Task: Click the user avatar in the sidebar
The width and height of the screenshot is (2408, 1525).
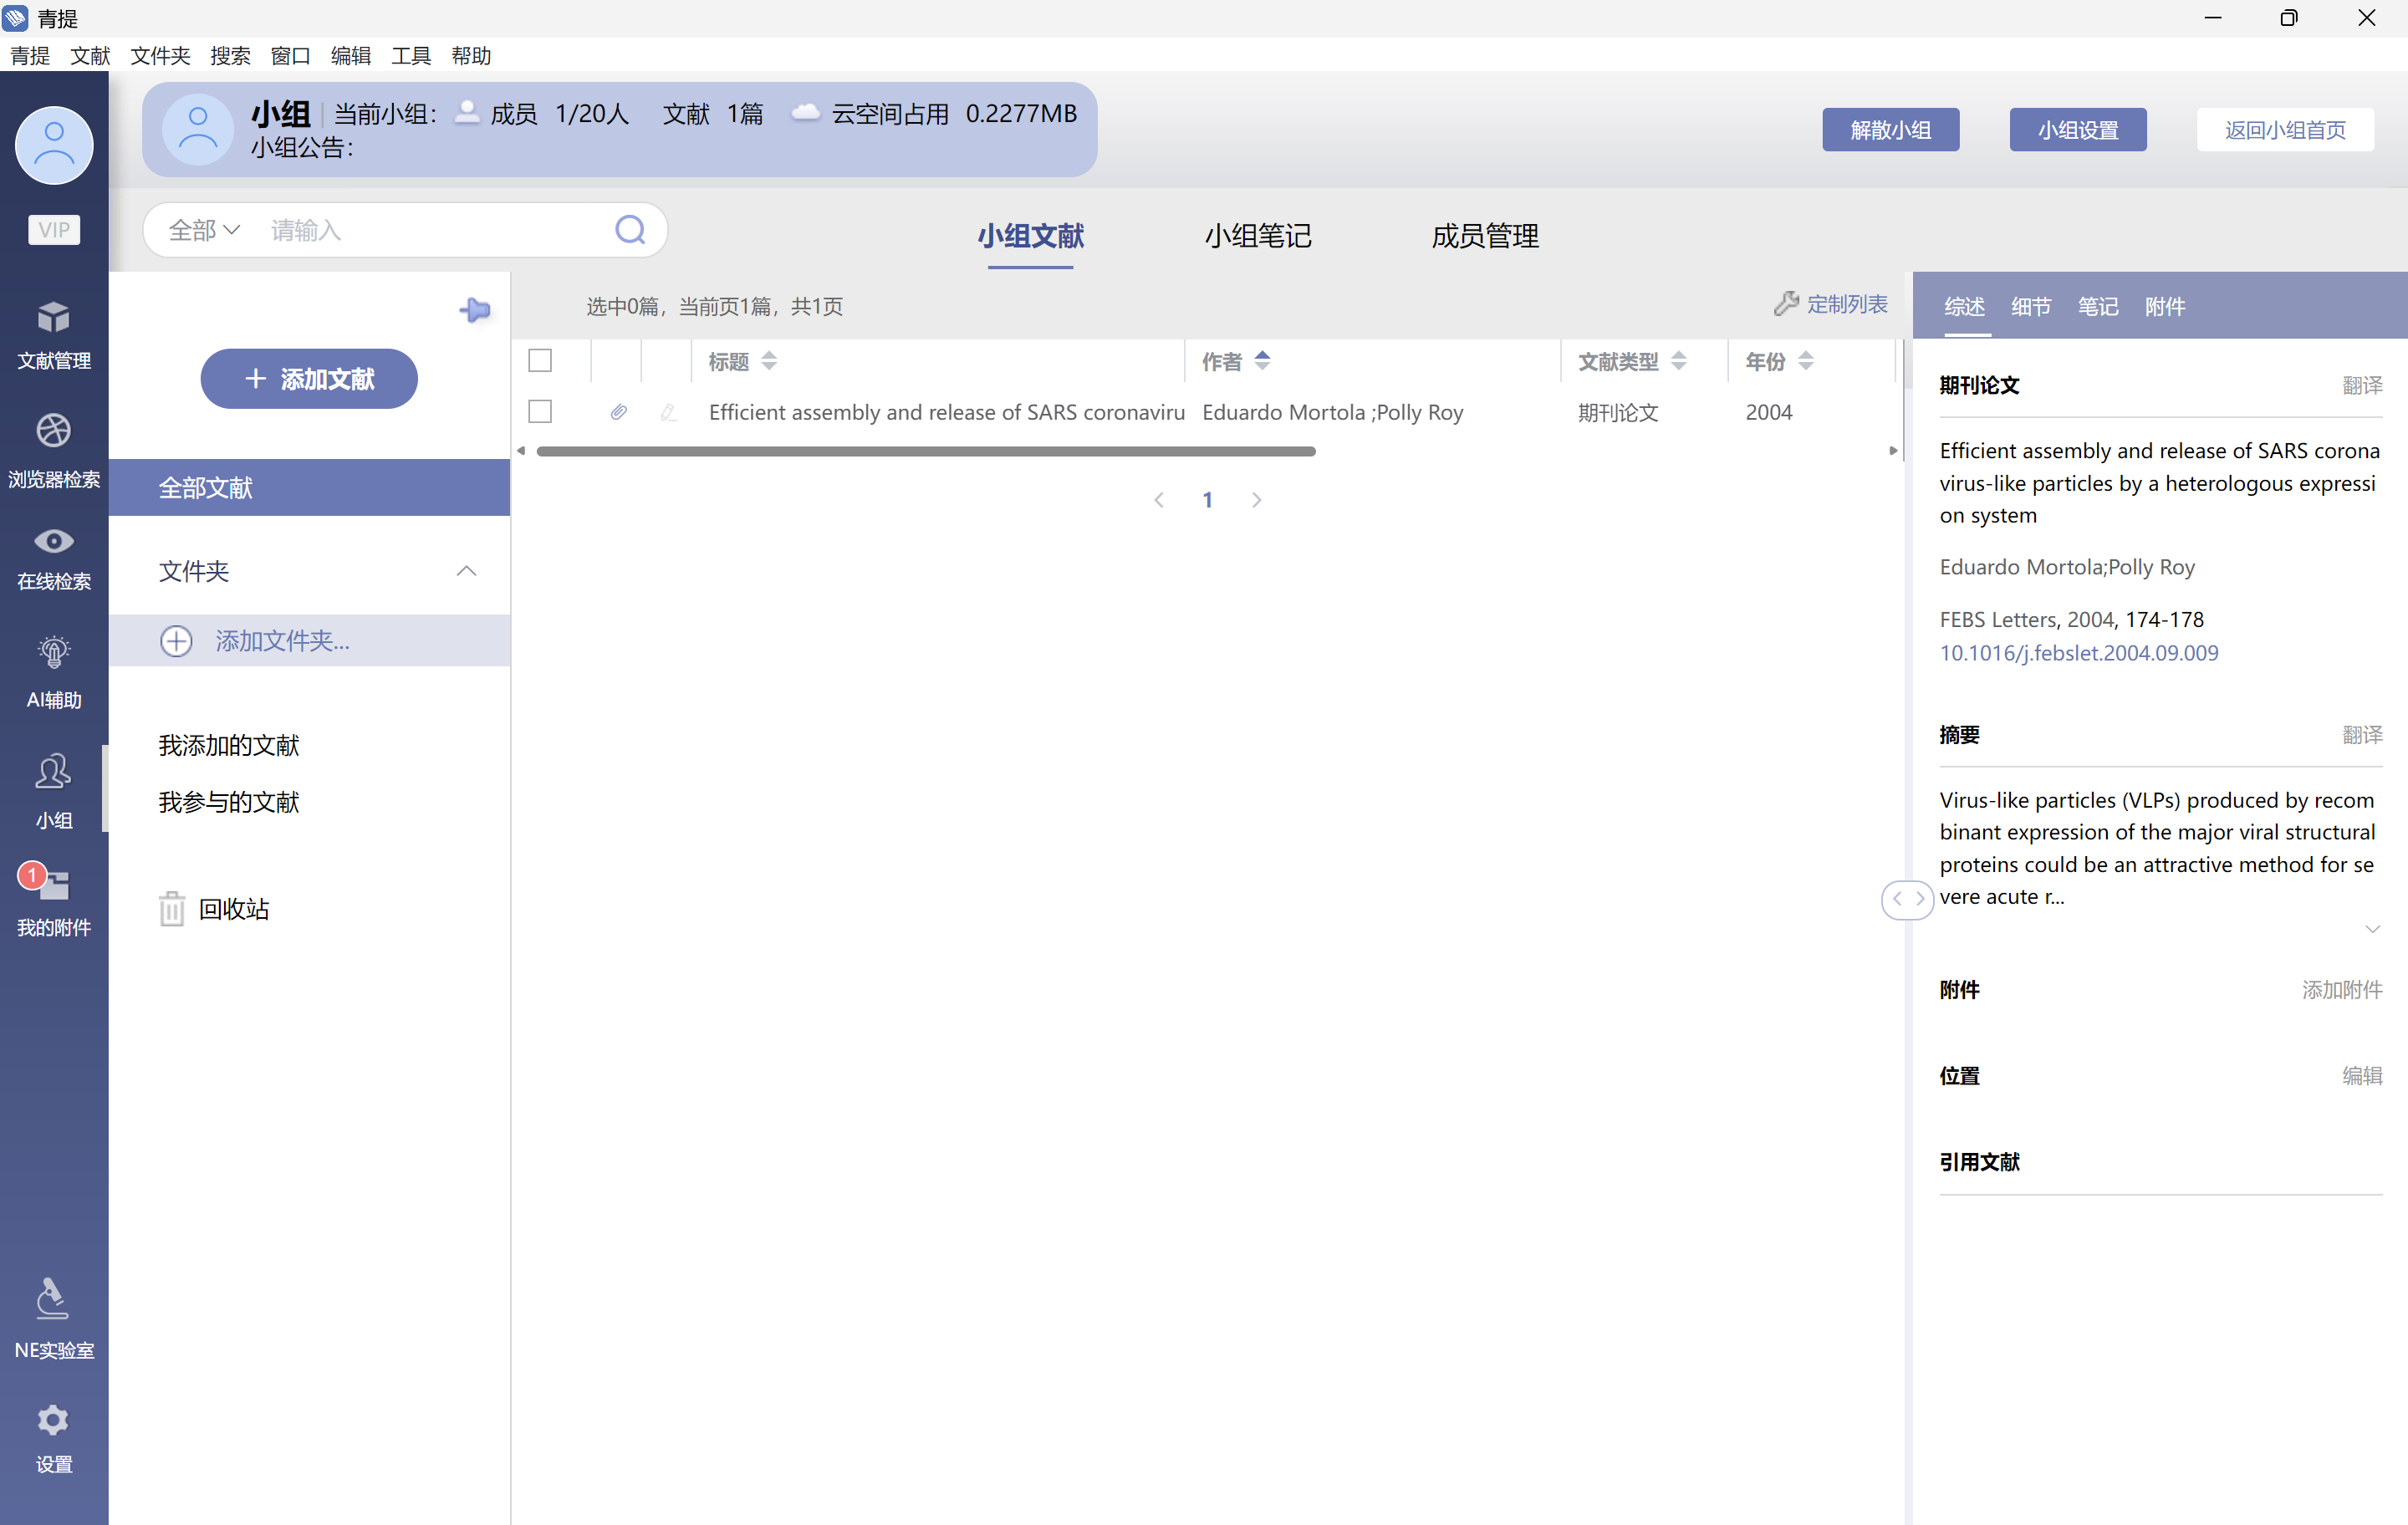Action: (x=54, y=145)
